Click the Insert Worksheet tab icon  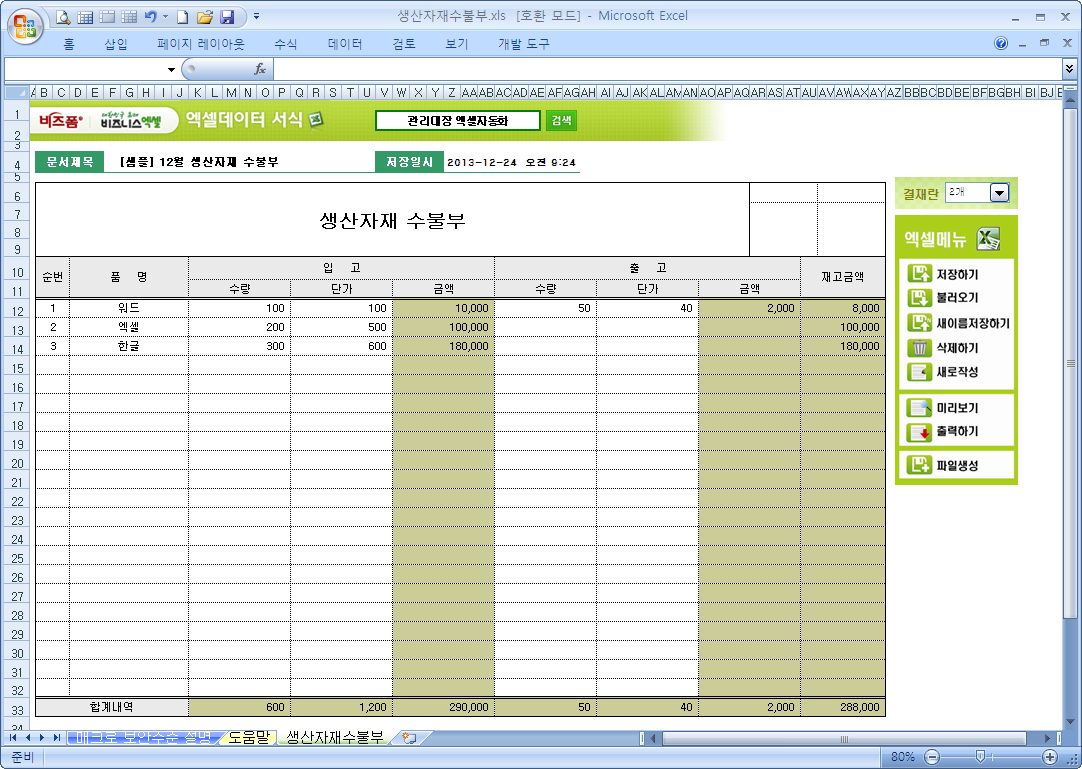coord(409,738)
